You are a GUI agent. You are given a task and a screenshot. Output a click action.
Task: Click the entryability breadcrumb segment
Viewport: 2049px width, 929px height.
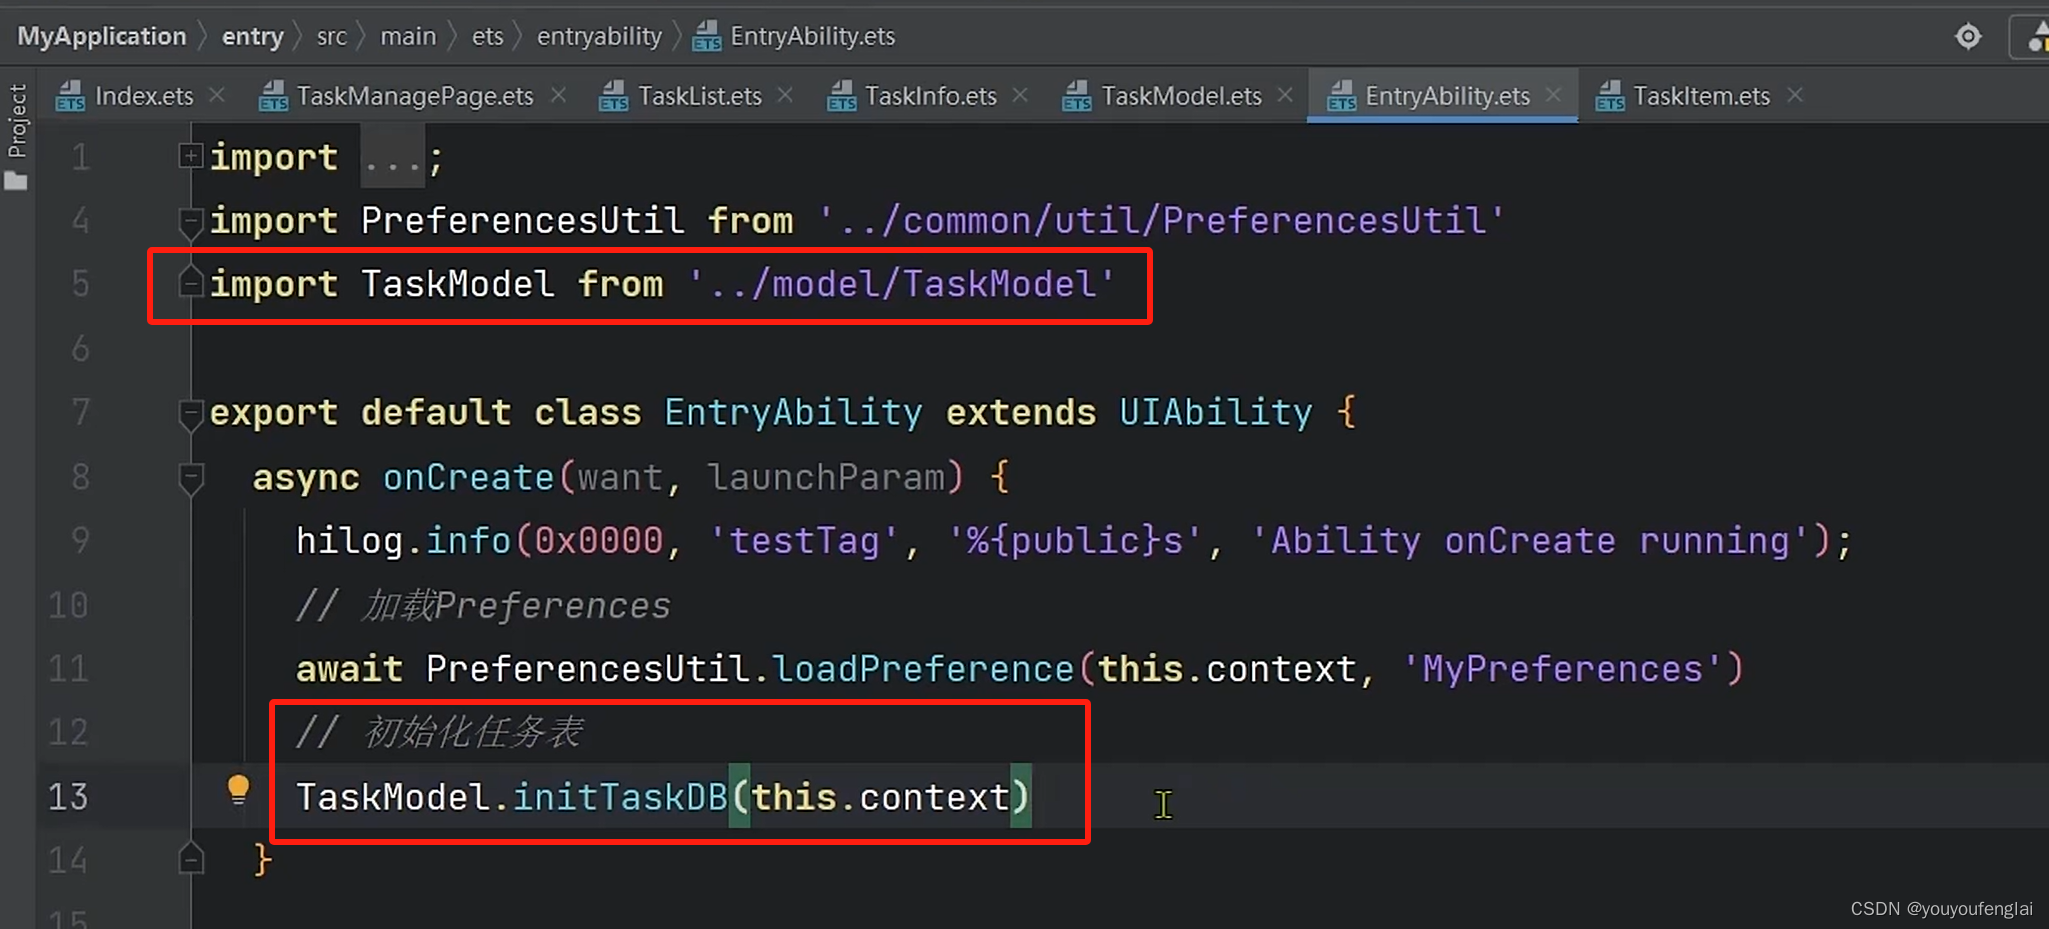pos(599,36)
